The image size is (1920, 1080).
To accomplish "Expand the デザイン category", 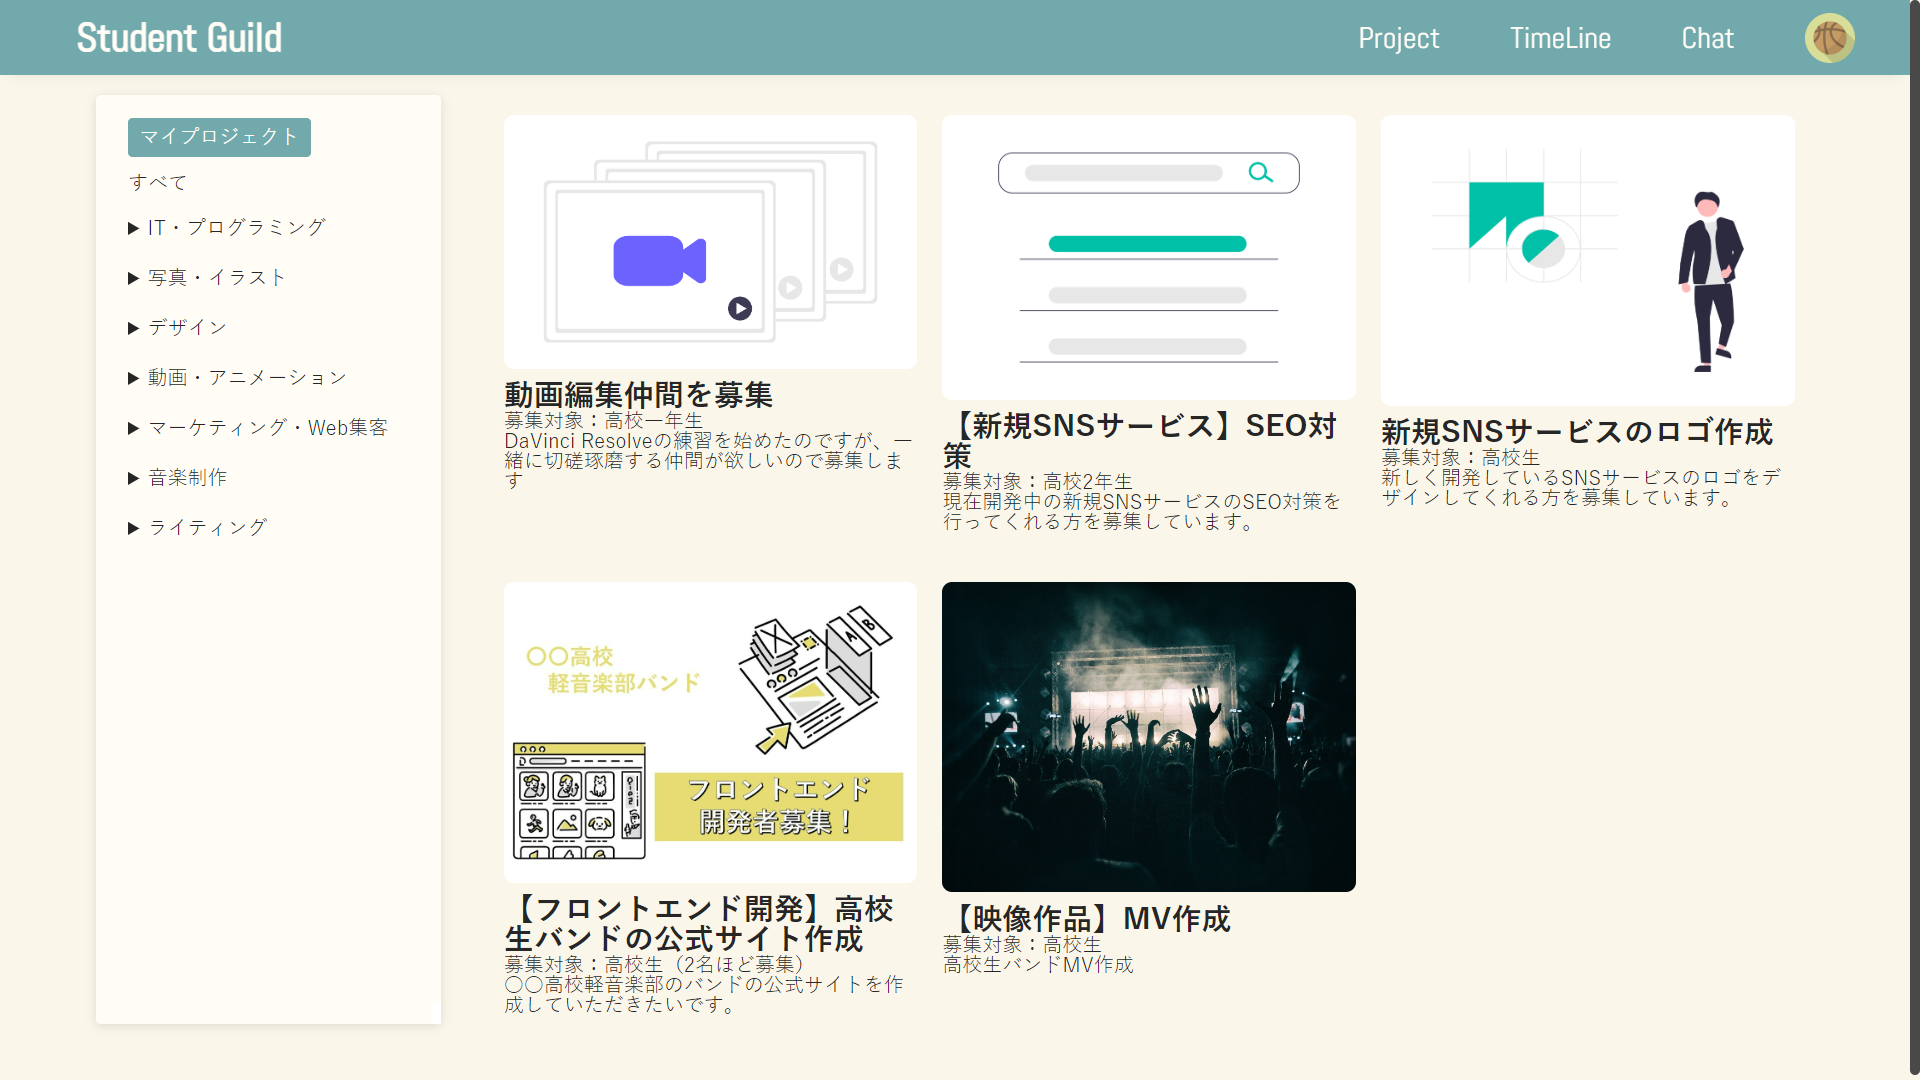I will pos(178,327).
